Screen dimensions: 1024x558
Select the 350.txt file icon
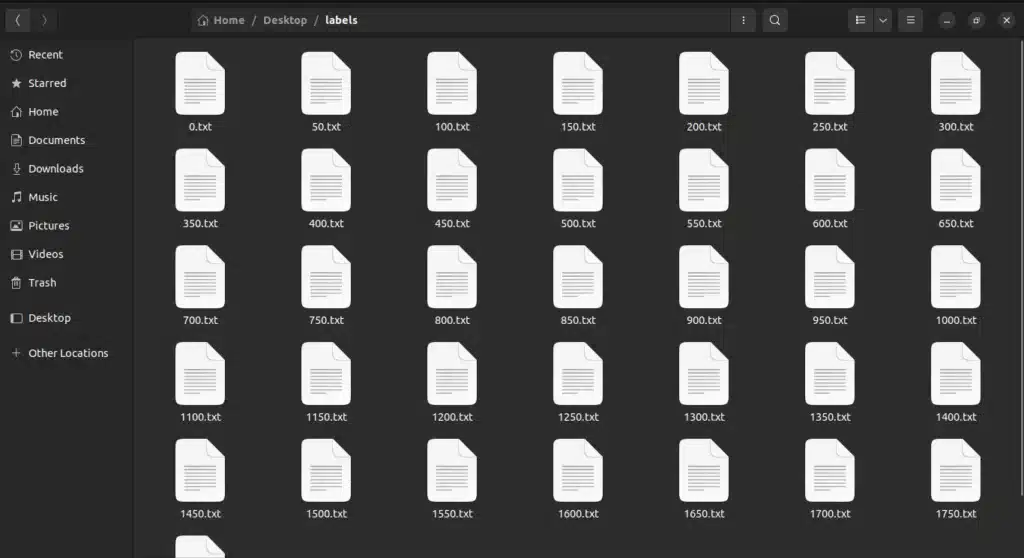tap(200, 180)
